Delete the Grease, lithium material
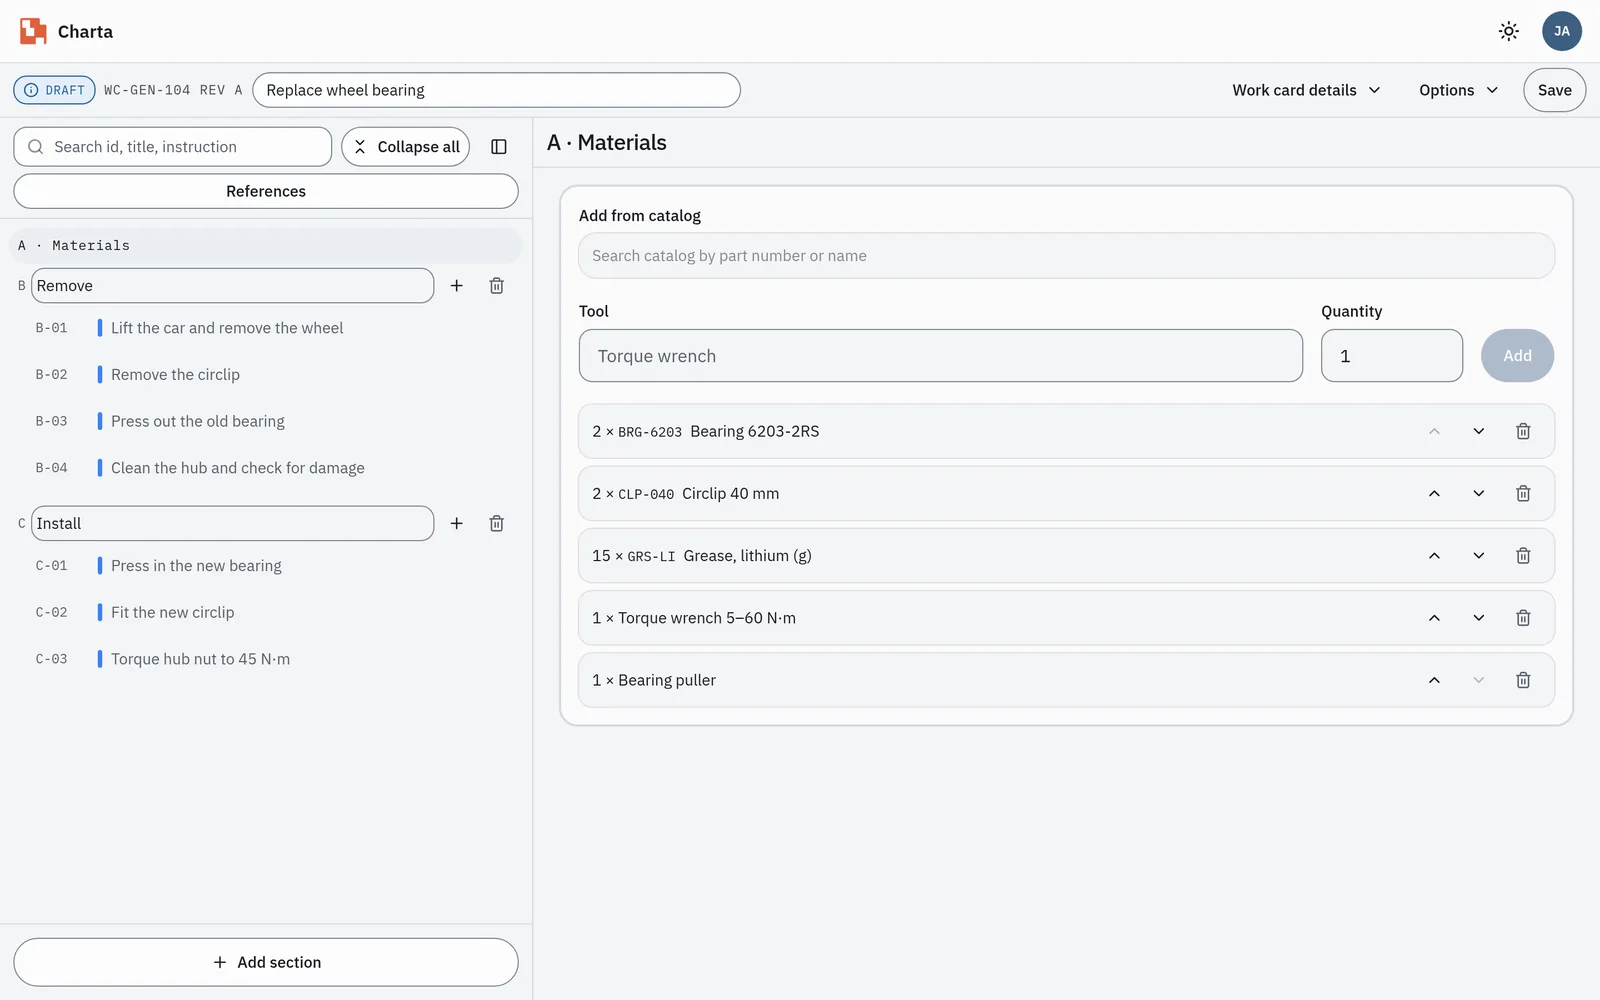The image size is (1600, 1000). pyautogui.click(x=1523, y=555)
